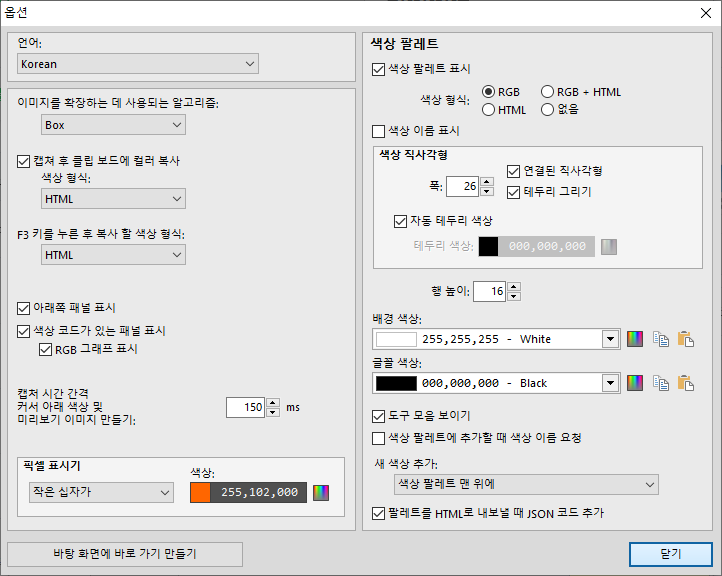Select the RGB + HTML radio option
The height and width of the screenshot is (576, 722).
pos(547,92)
